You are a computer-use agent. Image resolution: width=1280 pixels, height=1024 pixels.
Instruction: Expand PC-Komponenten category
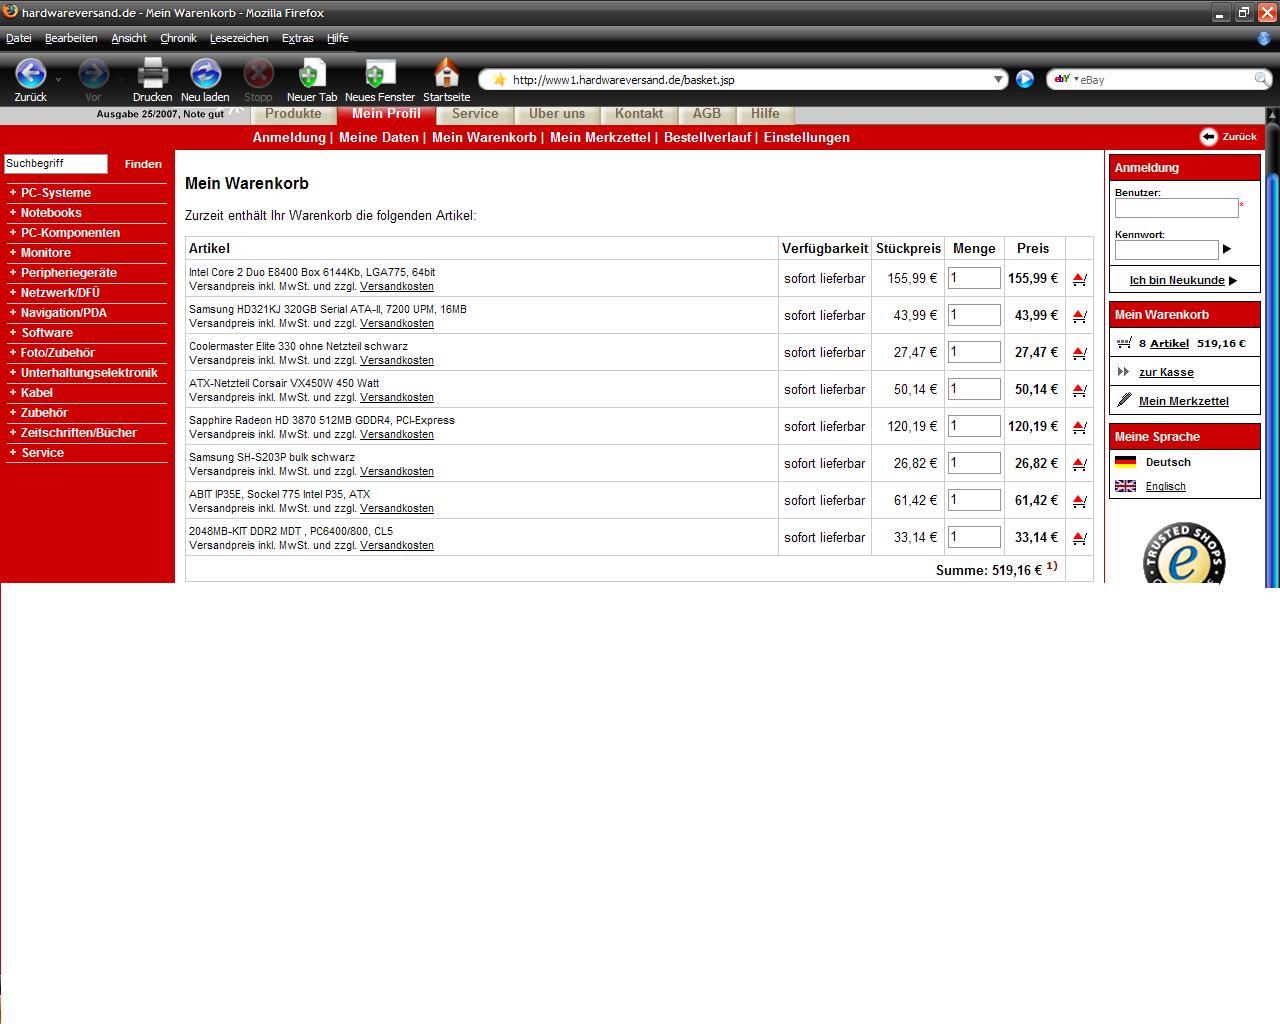[70, 233]
